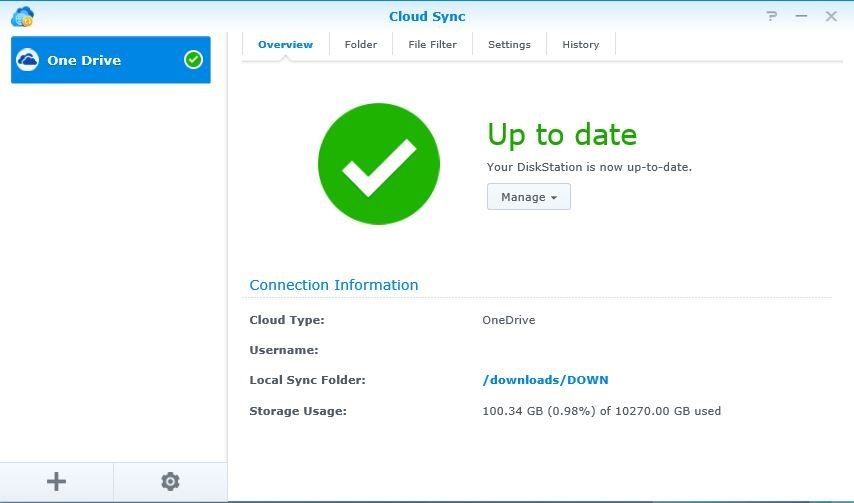Switch to the Overview tab
Screen dimensions: 854x503
pyautogui.click(x=285, y=44)
